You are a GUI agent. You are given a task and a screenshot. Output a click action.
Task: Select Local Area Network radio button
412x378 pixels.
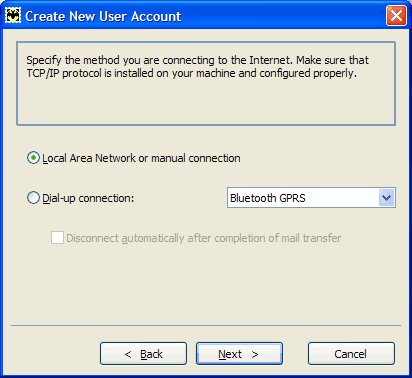click(33, 158)
